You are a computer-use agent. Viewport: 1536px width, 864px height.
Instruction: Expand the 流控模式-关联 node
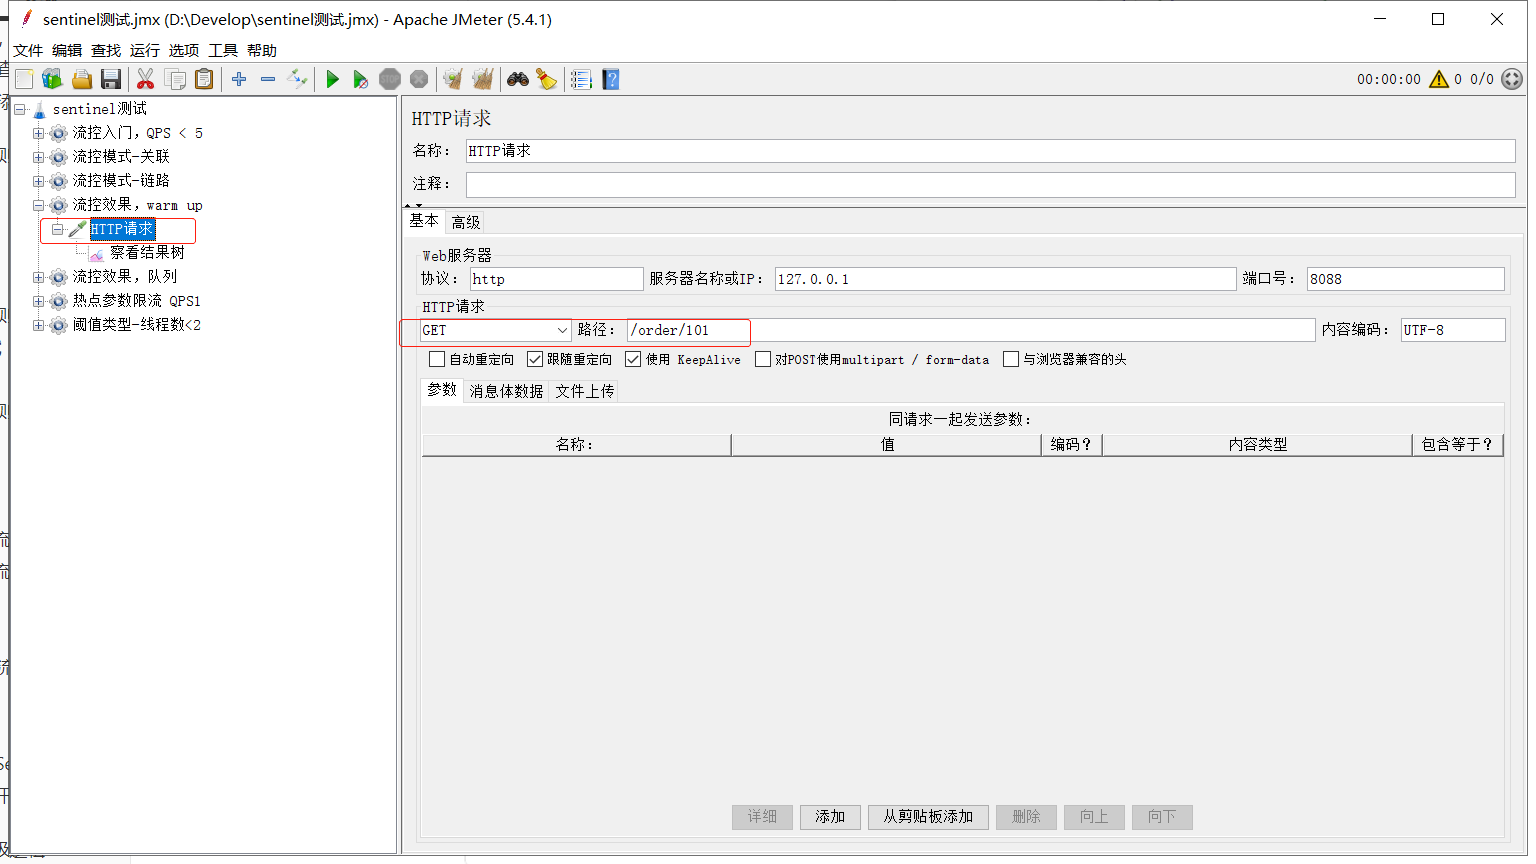[38, 157]
